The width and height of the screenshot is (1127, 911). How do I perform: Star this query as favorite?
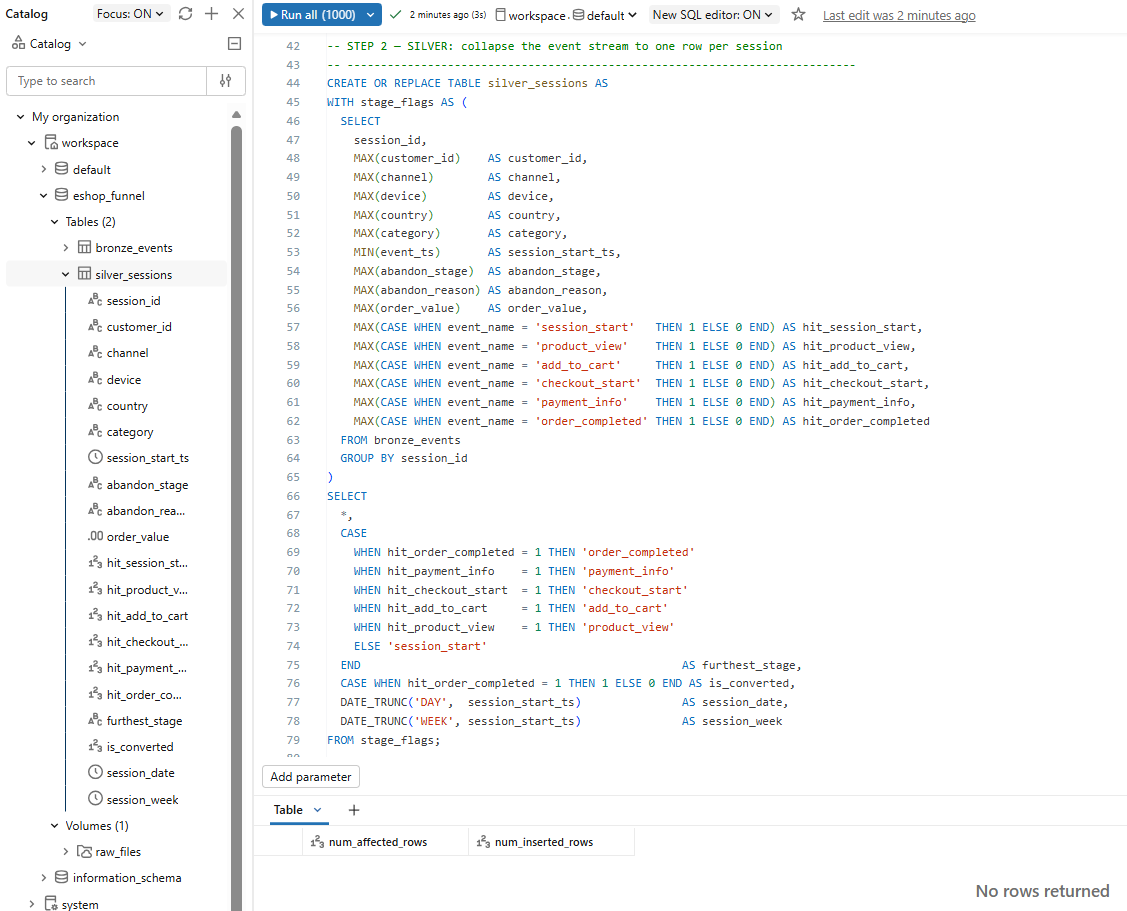tap(798, 14)
